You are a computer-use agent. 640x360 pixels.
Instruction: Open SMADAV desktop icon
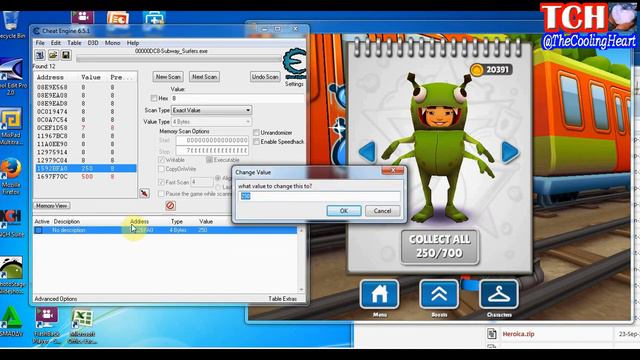(x=11, y=321)
